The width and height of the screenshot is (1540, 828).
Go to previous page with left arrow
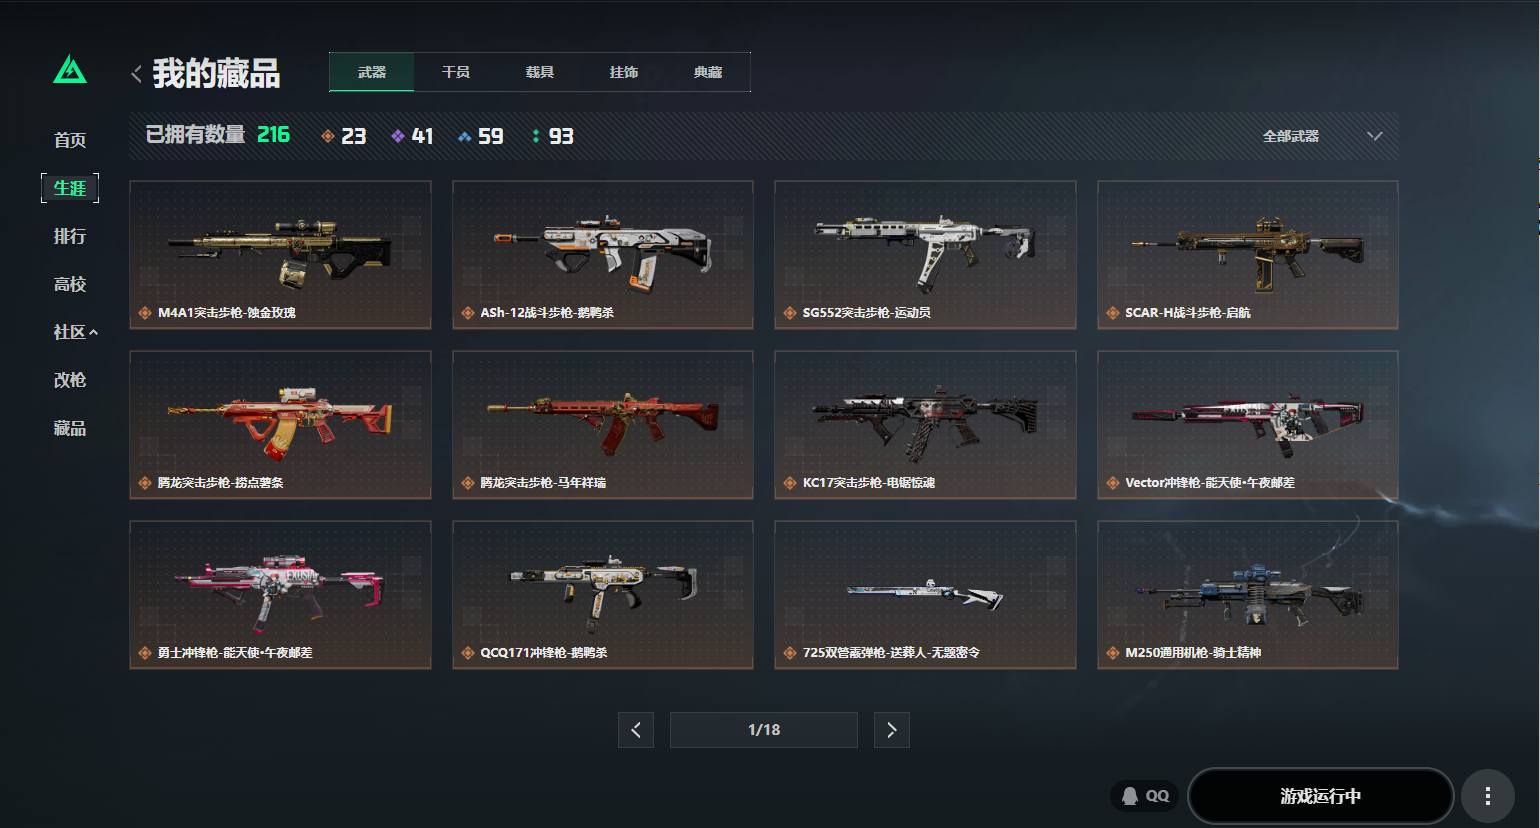(636, 730)
